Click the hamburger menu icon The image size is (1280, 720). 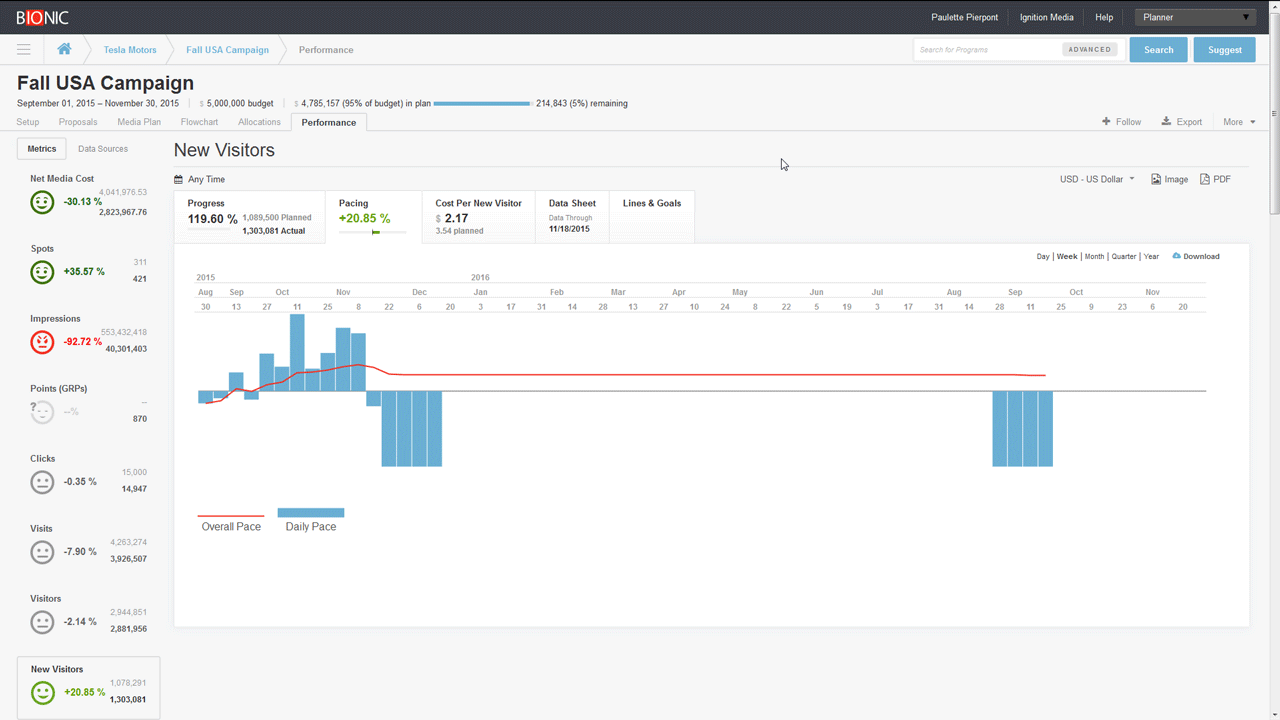tap(22, 48)
